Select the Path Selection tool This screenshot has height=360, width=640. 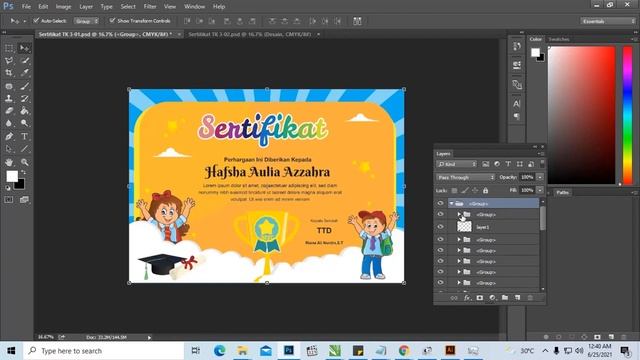(x=9, y=149)
